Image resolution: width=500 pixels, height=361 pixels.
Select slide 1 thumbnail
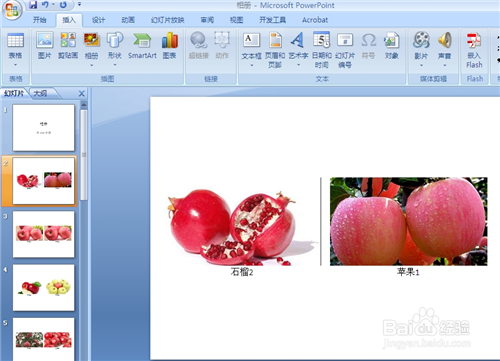(x=43, y=128)
